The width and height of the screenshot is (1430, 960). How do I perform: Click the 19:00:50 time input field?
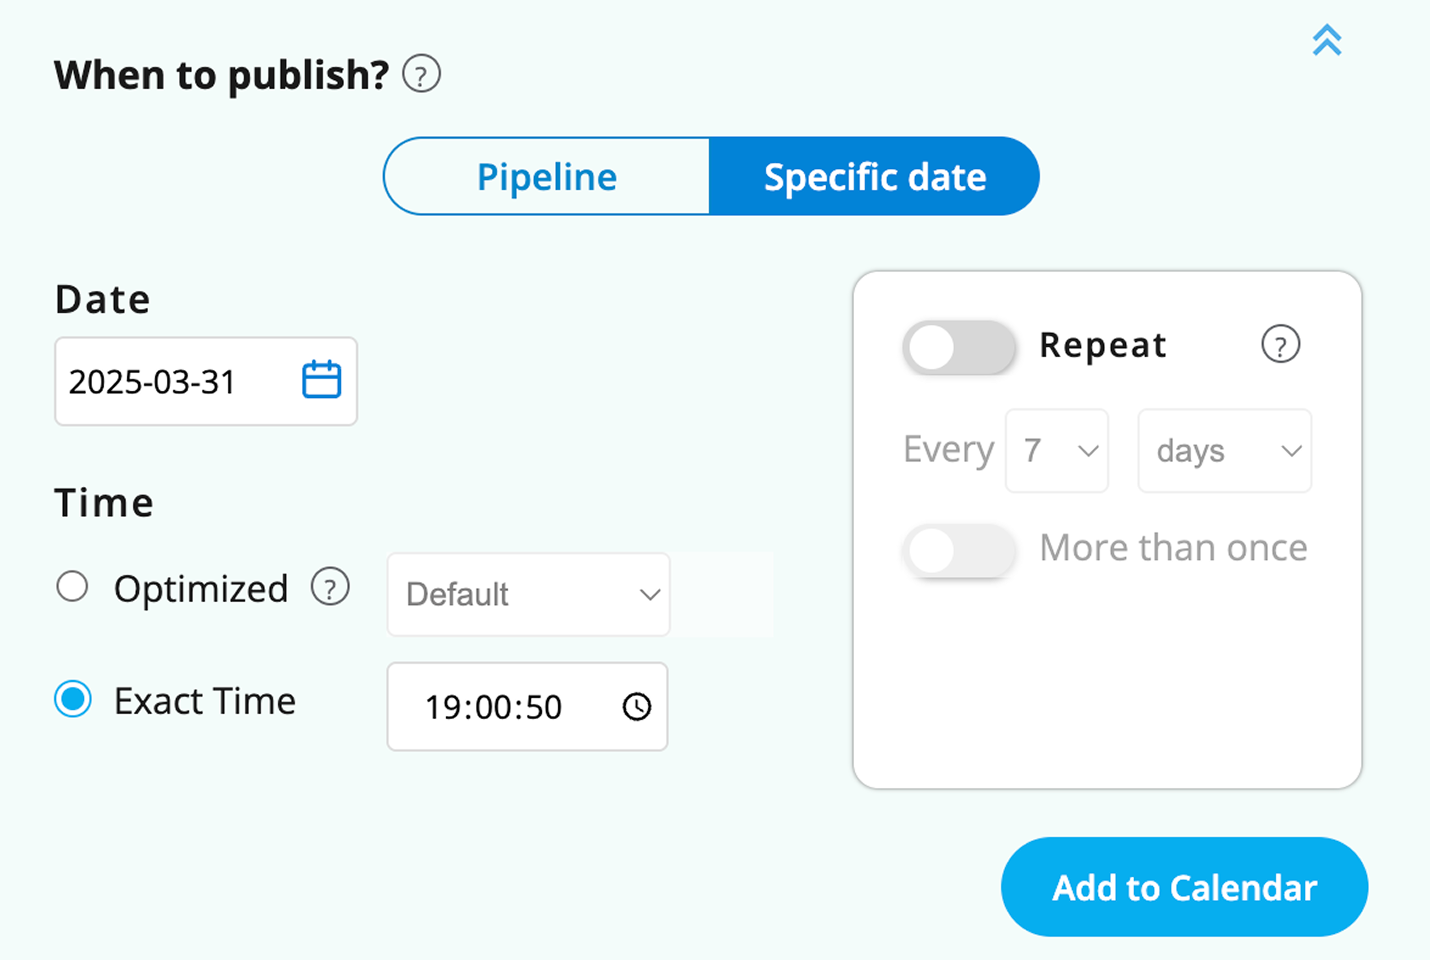(494, 707)
